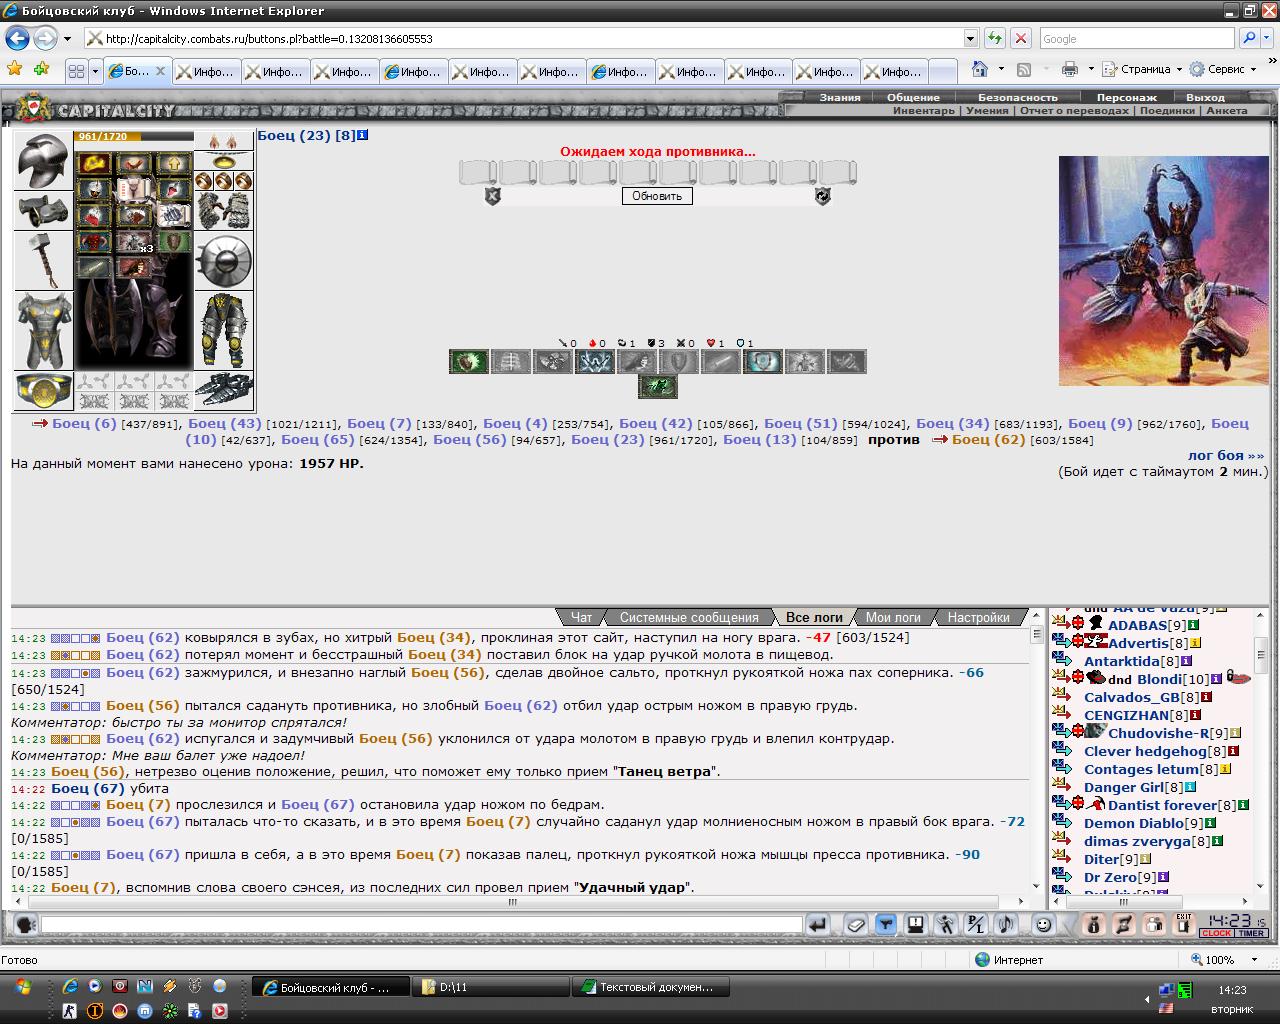Open the zoom level 100% dropdown
The height and width of the screenshot is (1024, 1280).
click(x=1256, y=959)
